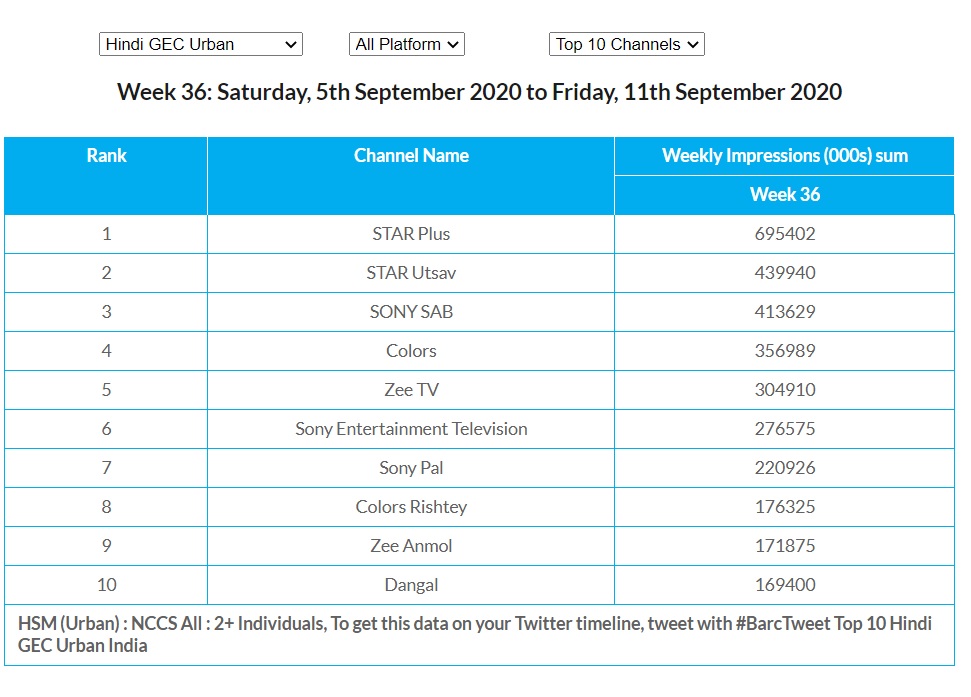
Task: Click Weekly Impressions (000s) sum header
Action: click(x=784, y=156)
